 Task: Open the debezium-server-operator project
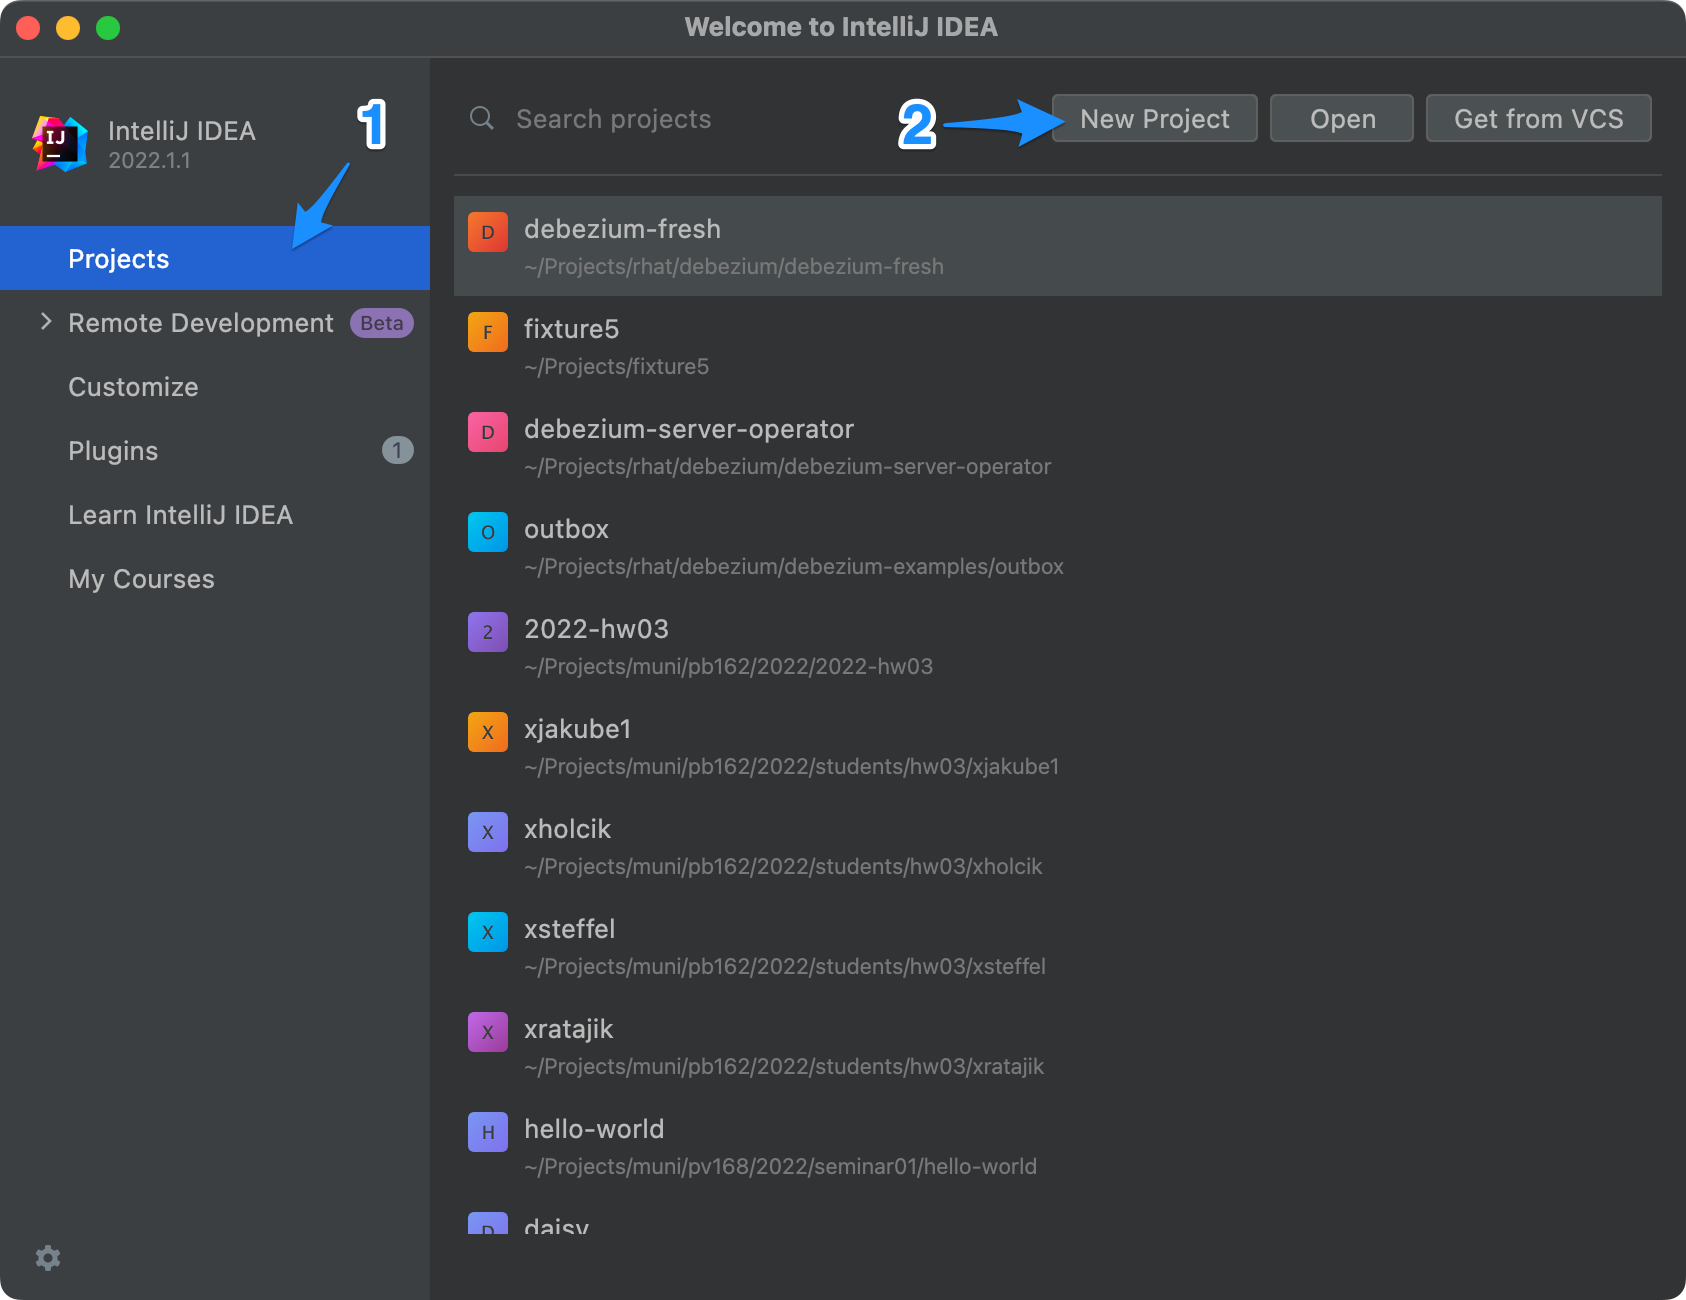1058,446
